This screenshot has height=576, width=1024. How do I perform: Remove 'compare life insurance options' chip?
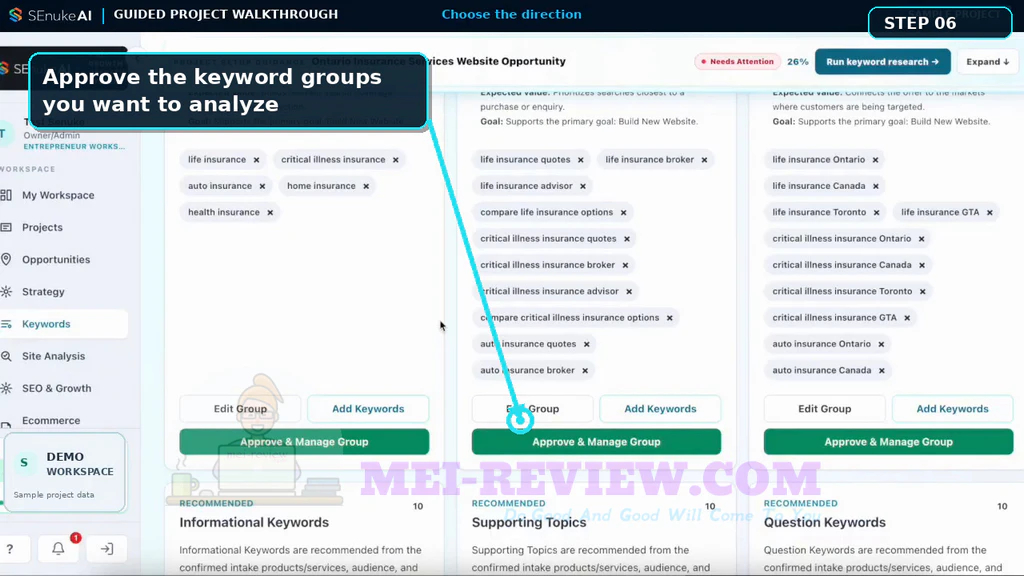pos(624,212)
